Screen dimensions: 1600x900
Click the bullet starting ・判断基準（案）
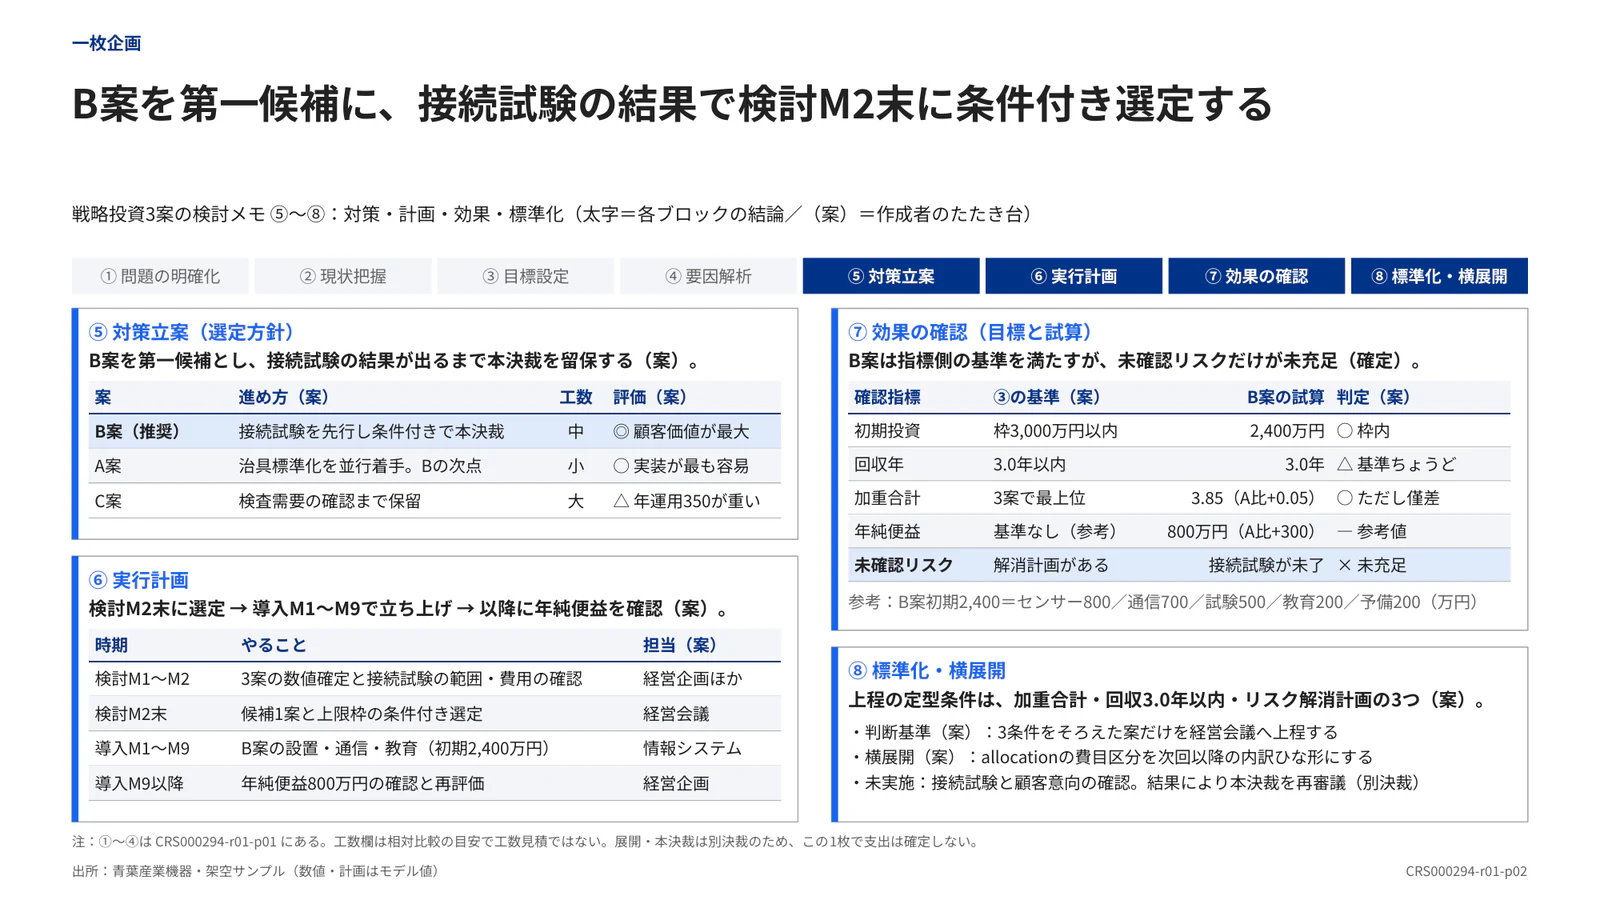tap(1093, 732)
